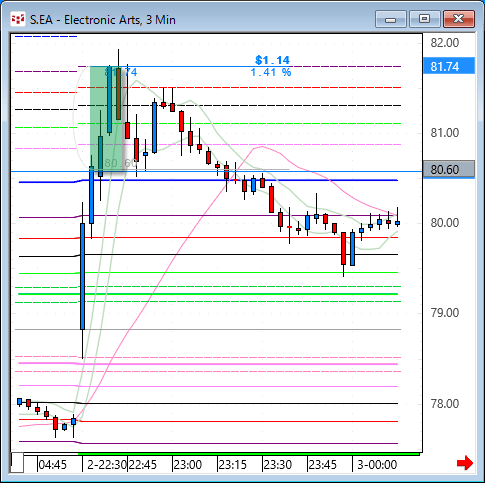Click the 80.00 price scale label

[445, 223]
